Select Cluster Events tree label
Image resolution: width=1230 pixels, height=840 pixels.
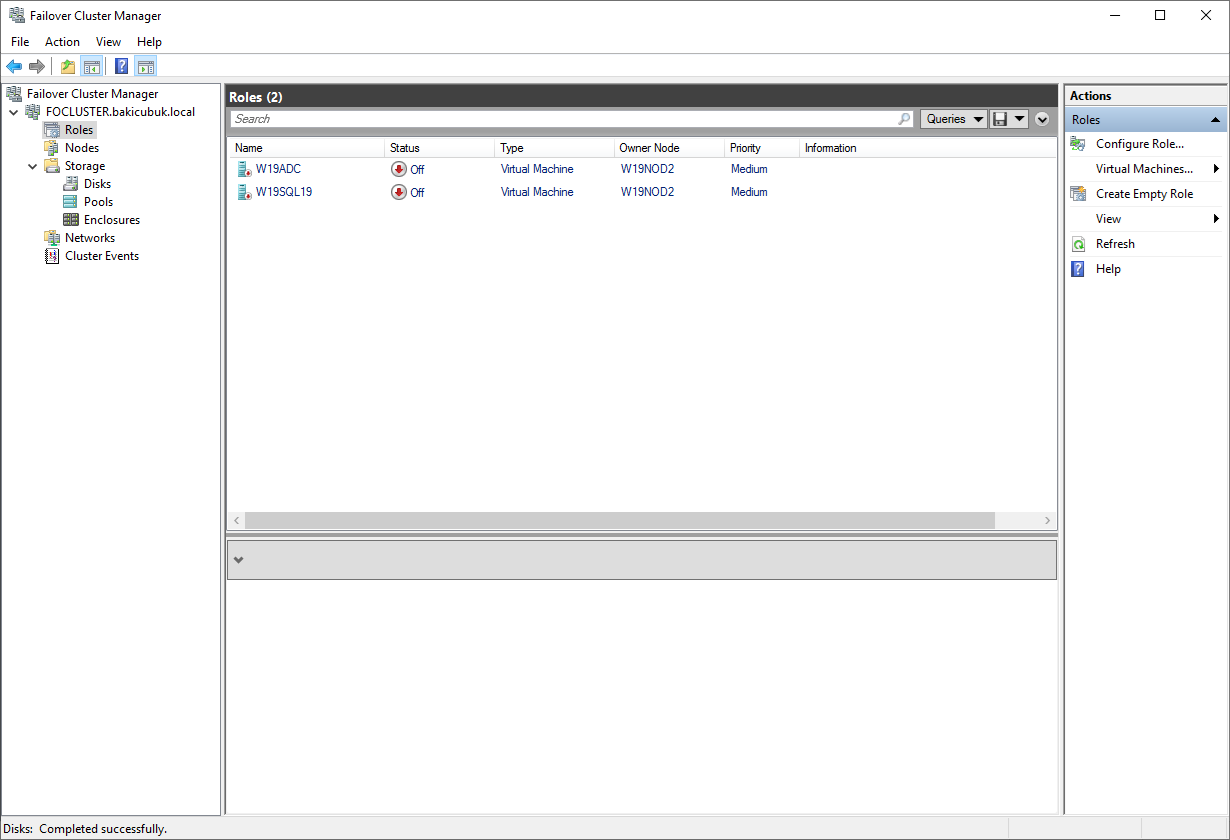tap(102, 256)
